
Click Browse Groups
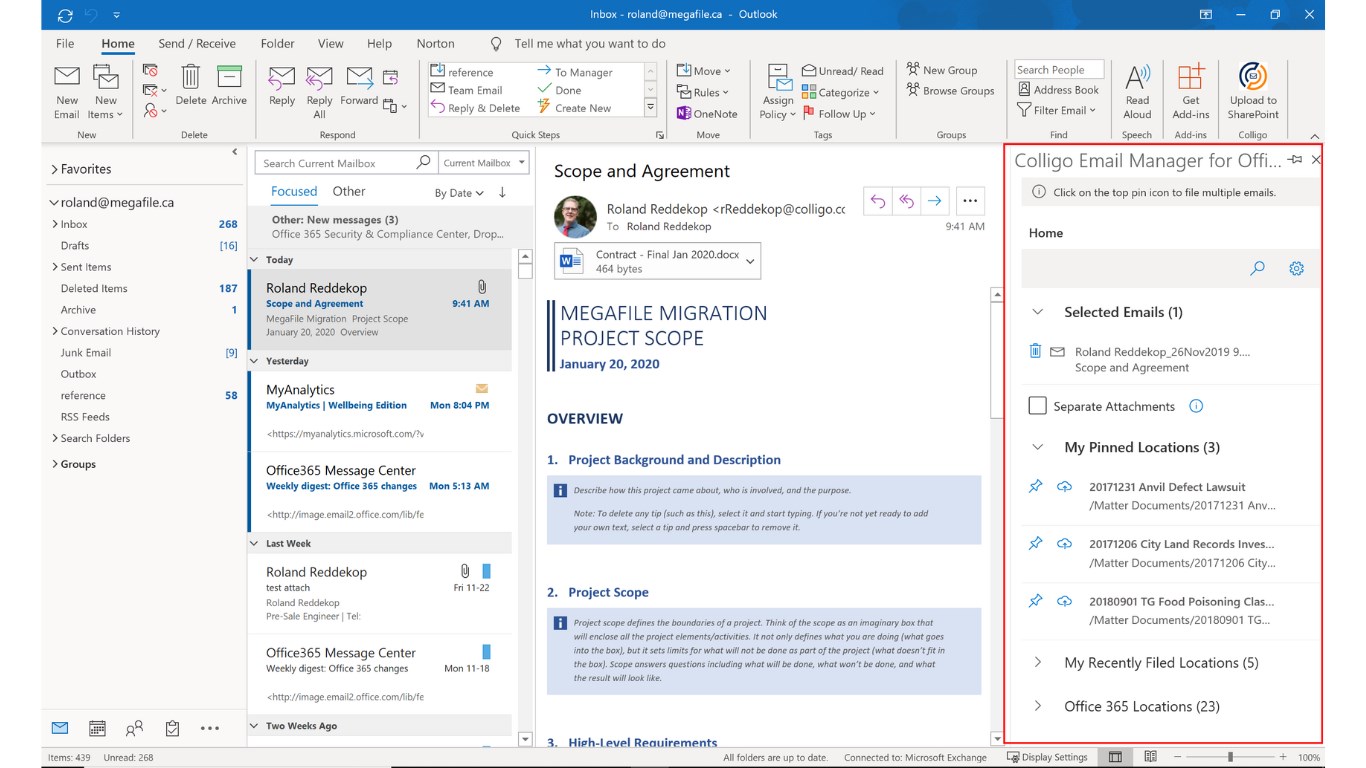950,90
